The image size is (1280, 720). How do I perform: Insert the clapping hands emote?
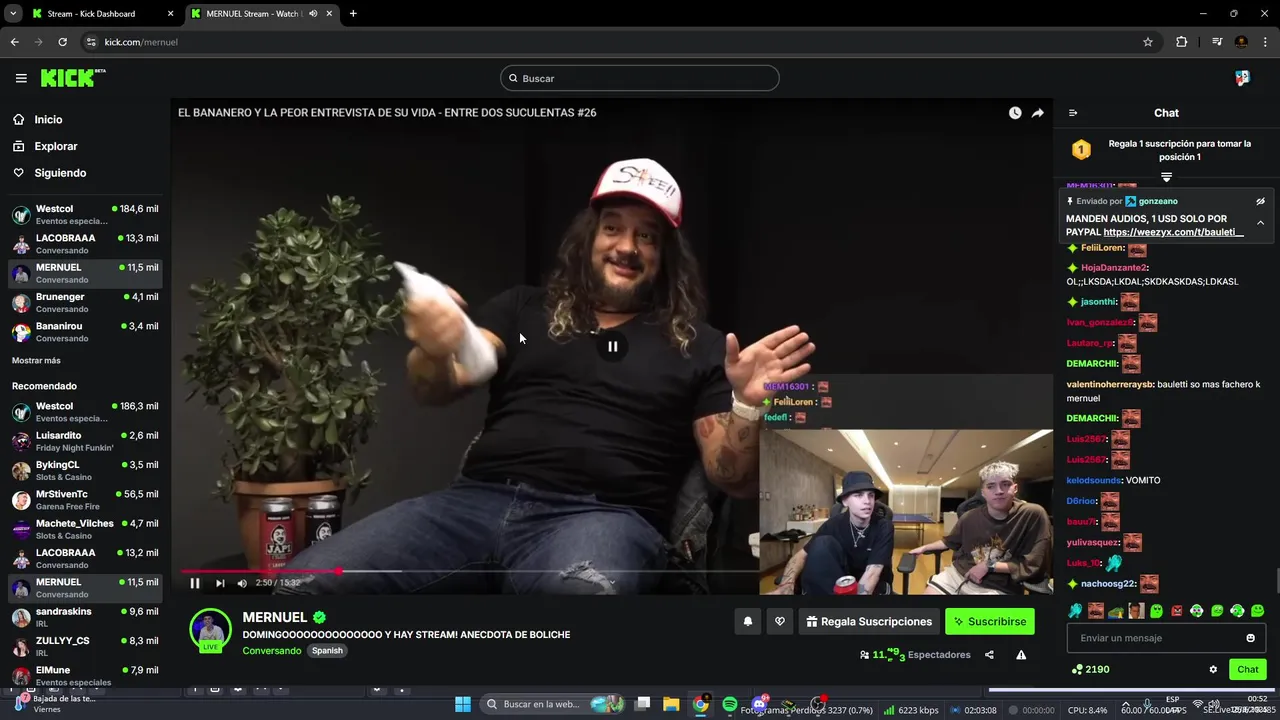(x=1075, y=611)
